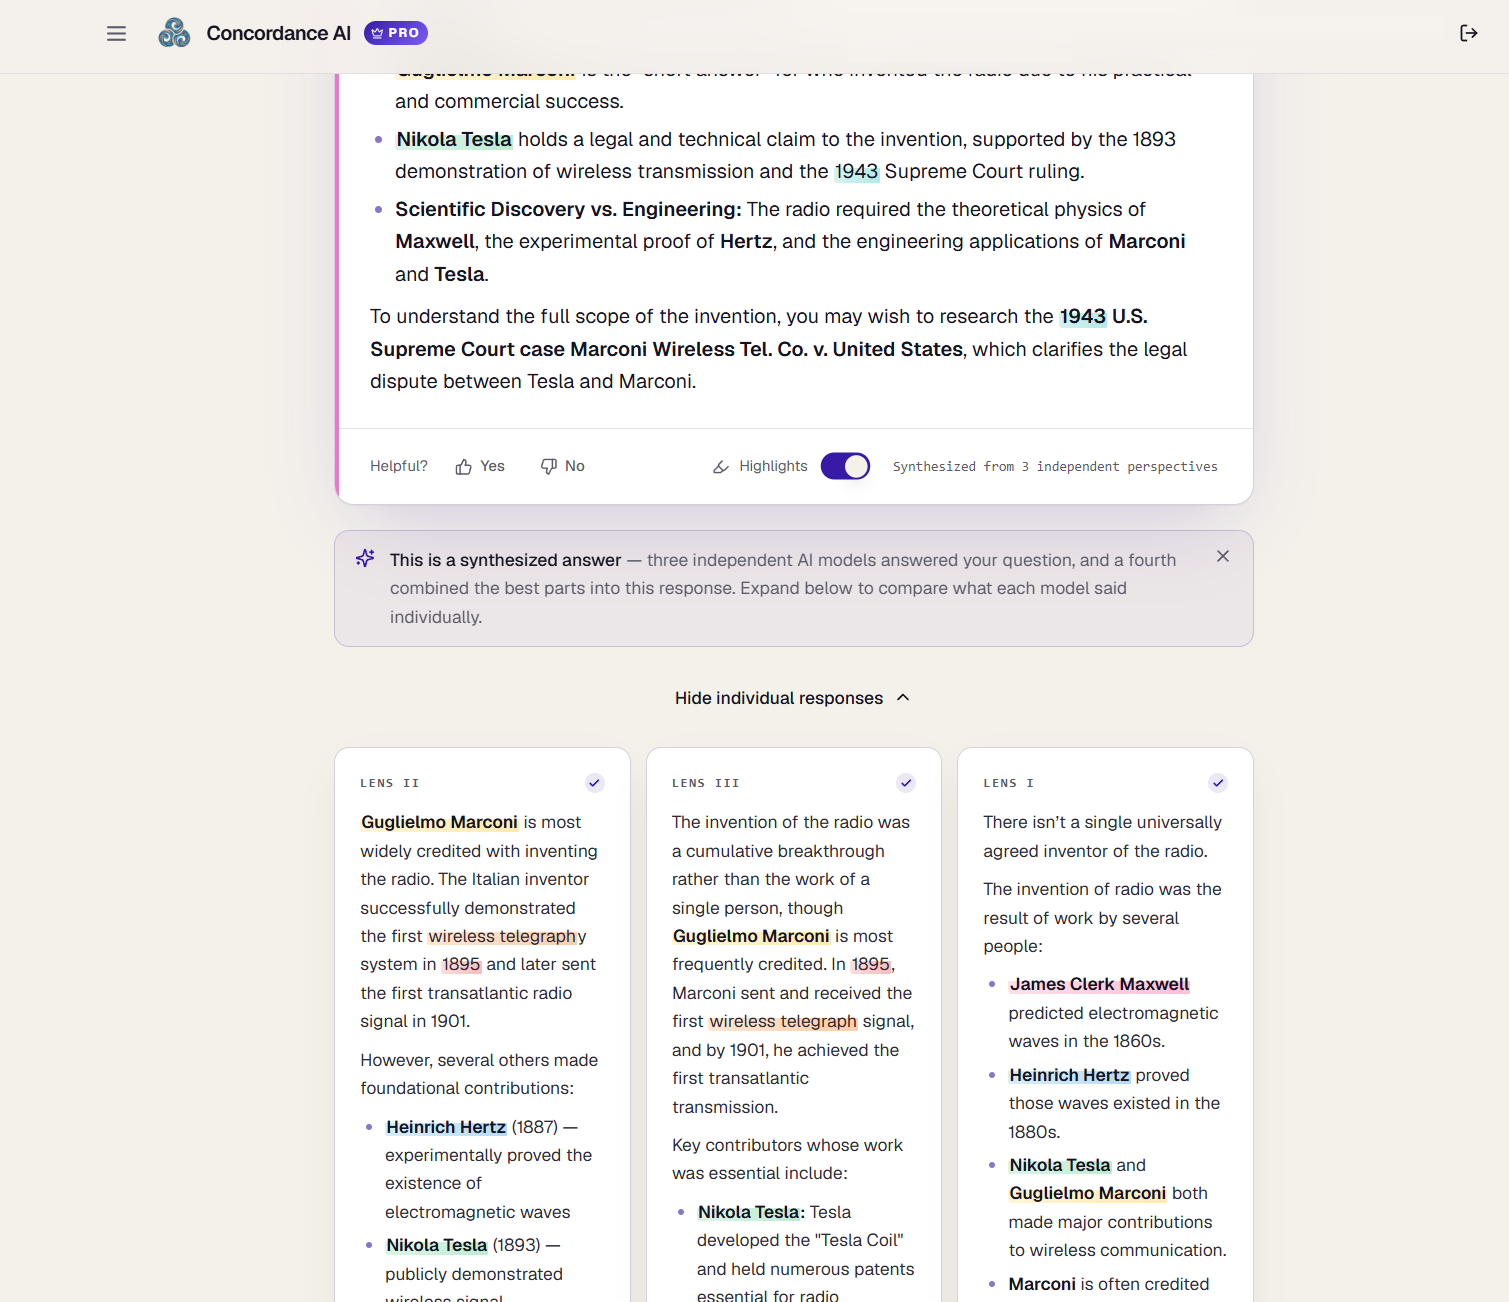The height and width of the screenshot is (1302, 1509).
Task: Click highlighted 1895 in Lens II card
Action: (x=461, y=964)
